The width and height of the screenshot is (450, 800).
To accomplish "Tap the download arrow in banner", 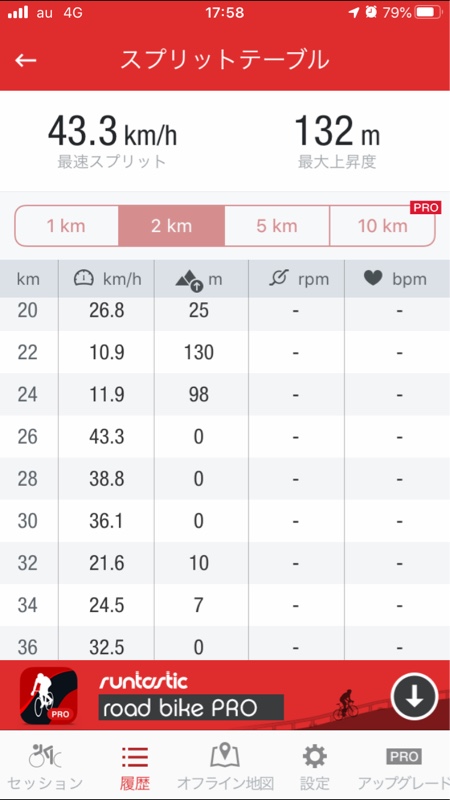I will (414, 696).
